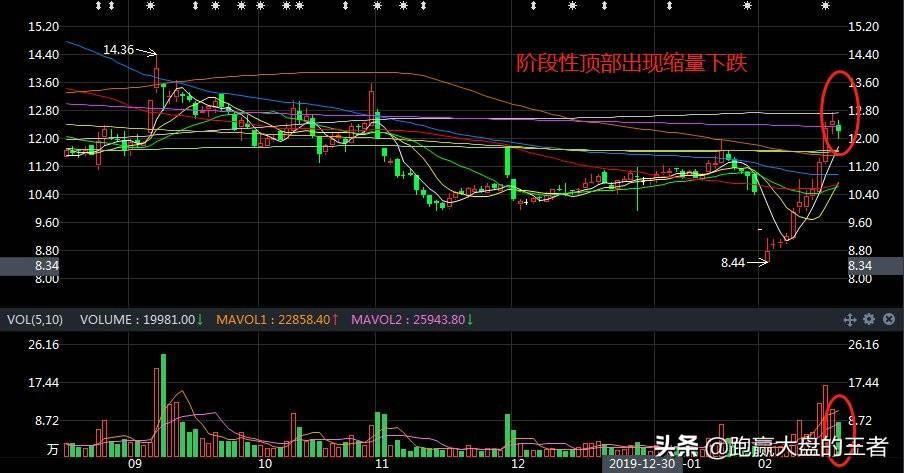Click the leftmost up-down arrow marker on top row
This screenshot has width=904, height=473.
98,6
